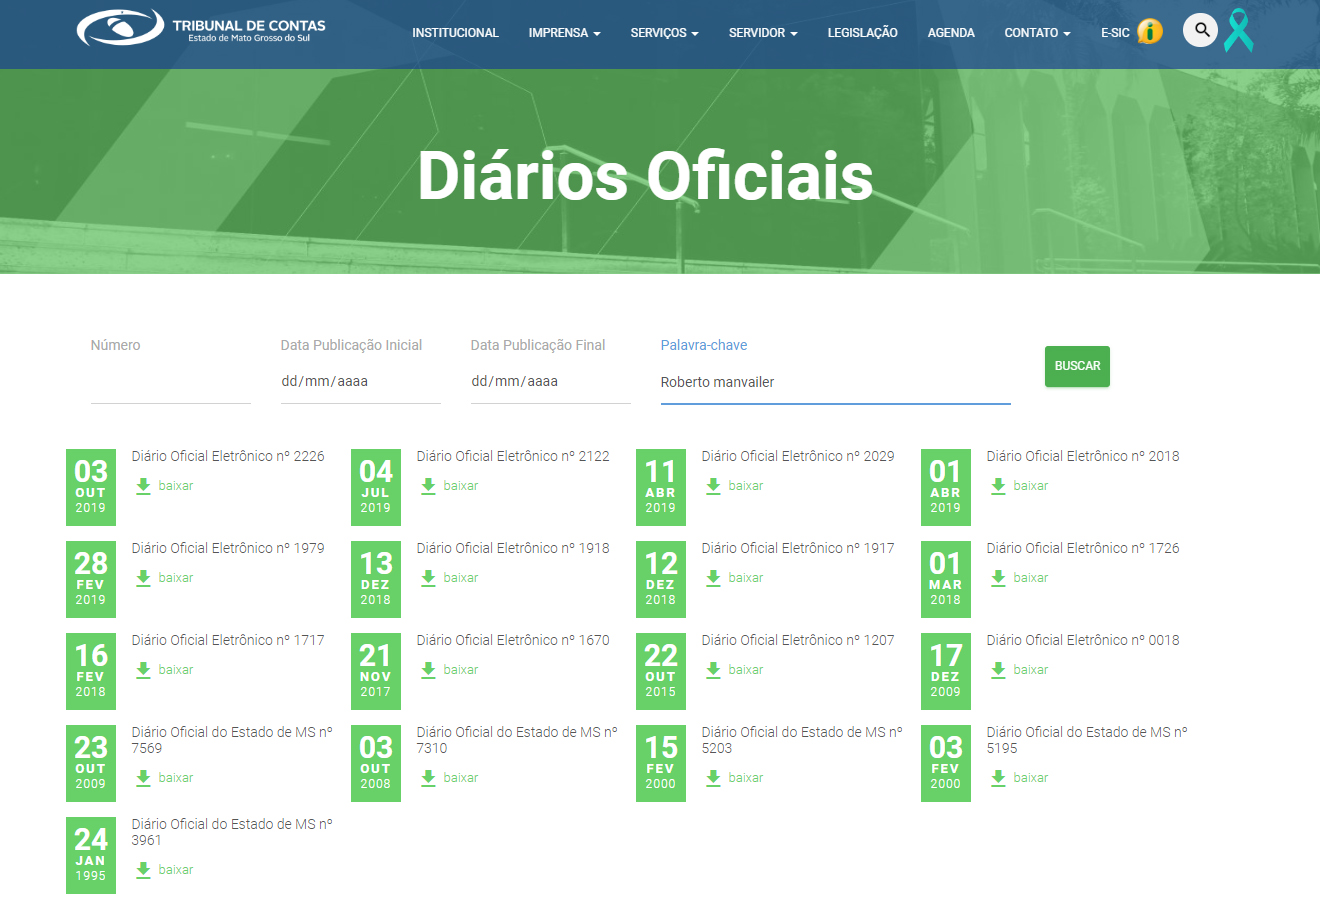The width and height of the screenshot is (1320, 918).
Task: Click download arrow for Diário Eletrônico nº 2226
Action: [x=143, y=486]
